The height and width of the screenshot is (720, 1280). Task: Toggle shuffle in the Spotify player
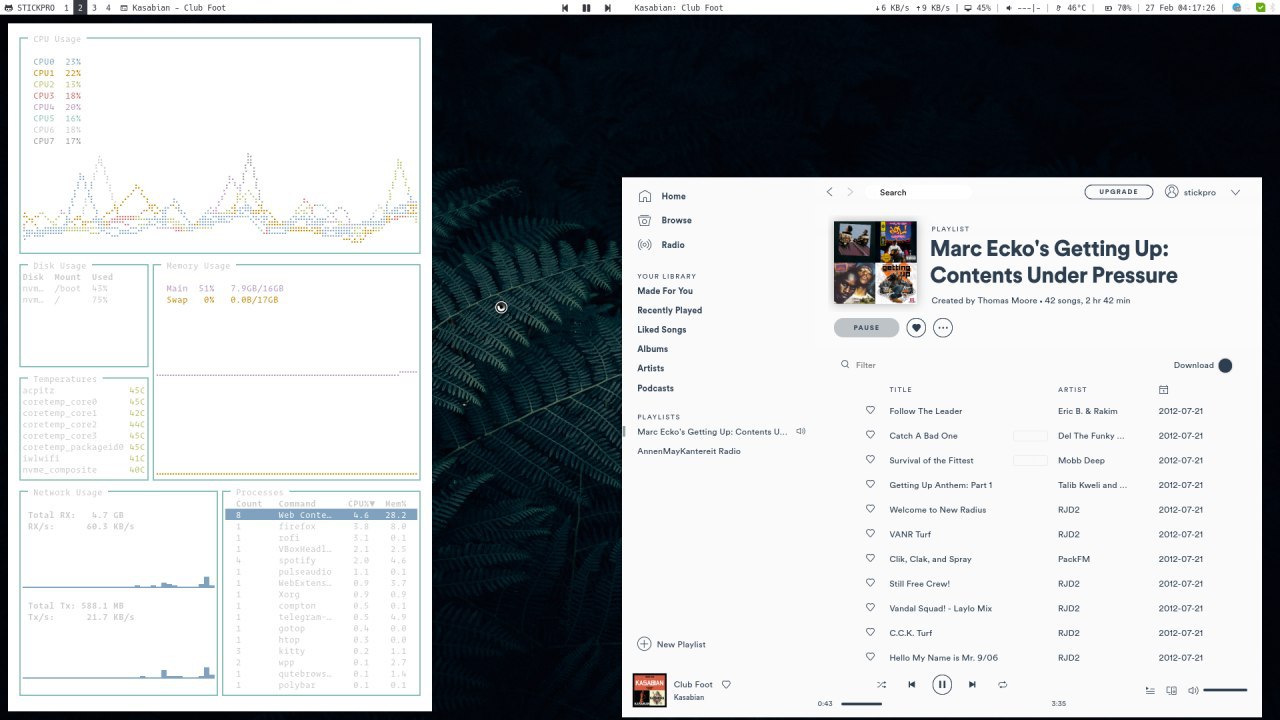click(881, 685)
